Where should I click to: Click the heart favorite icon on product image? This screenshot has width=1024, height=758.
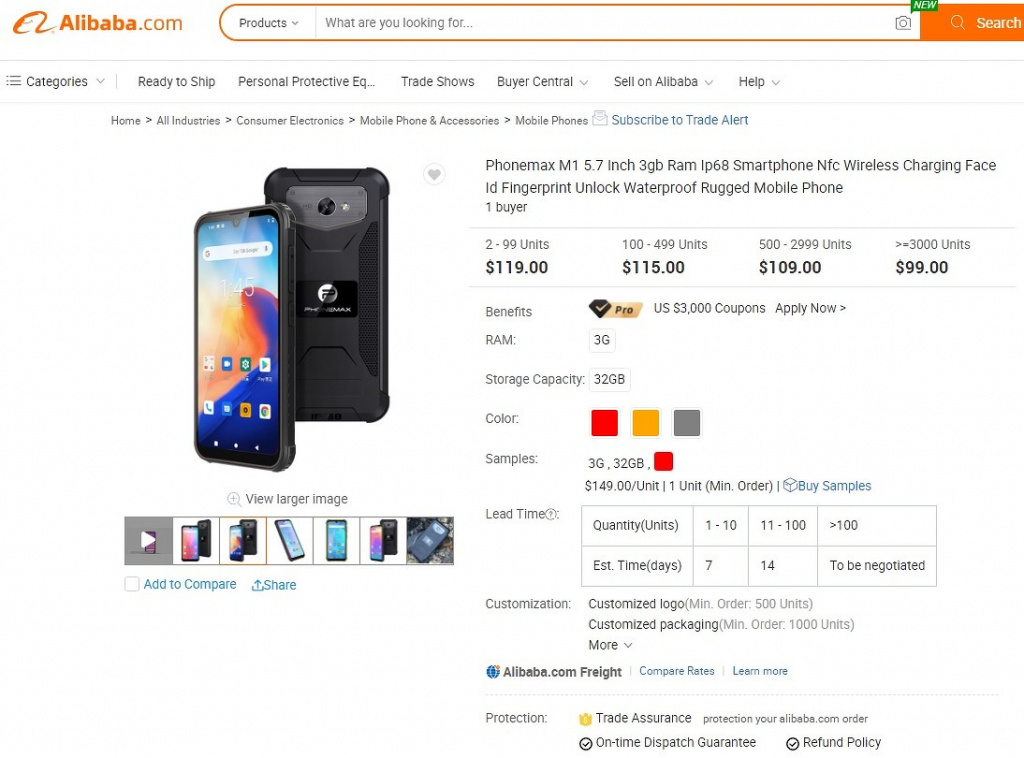click(434, 175)
